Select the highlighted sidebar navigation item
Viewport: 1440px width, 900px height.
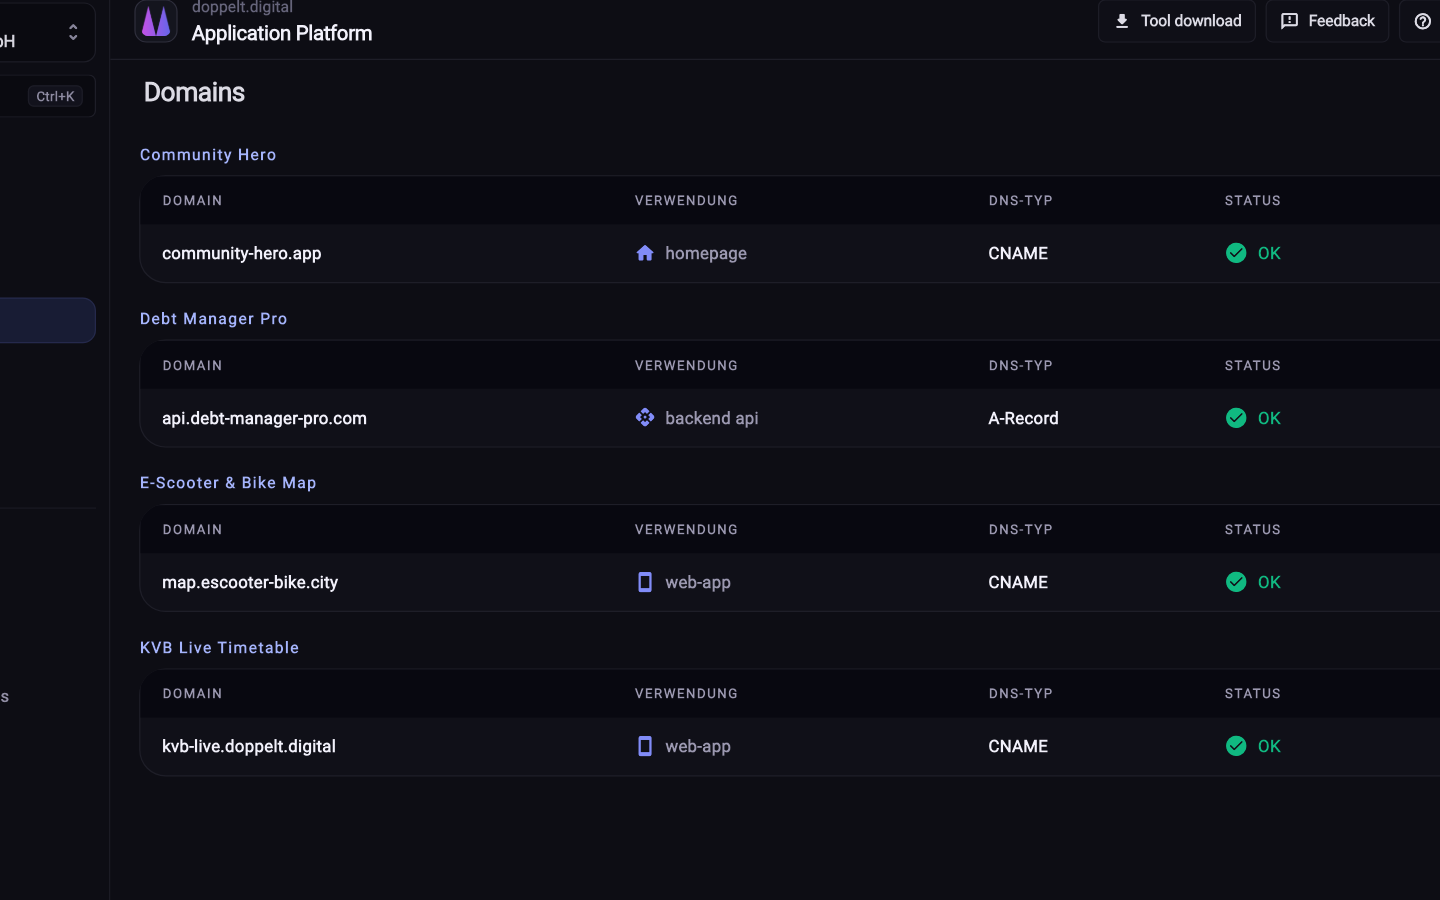point(48,320)
